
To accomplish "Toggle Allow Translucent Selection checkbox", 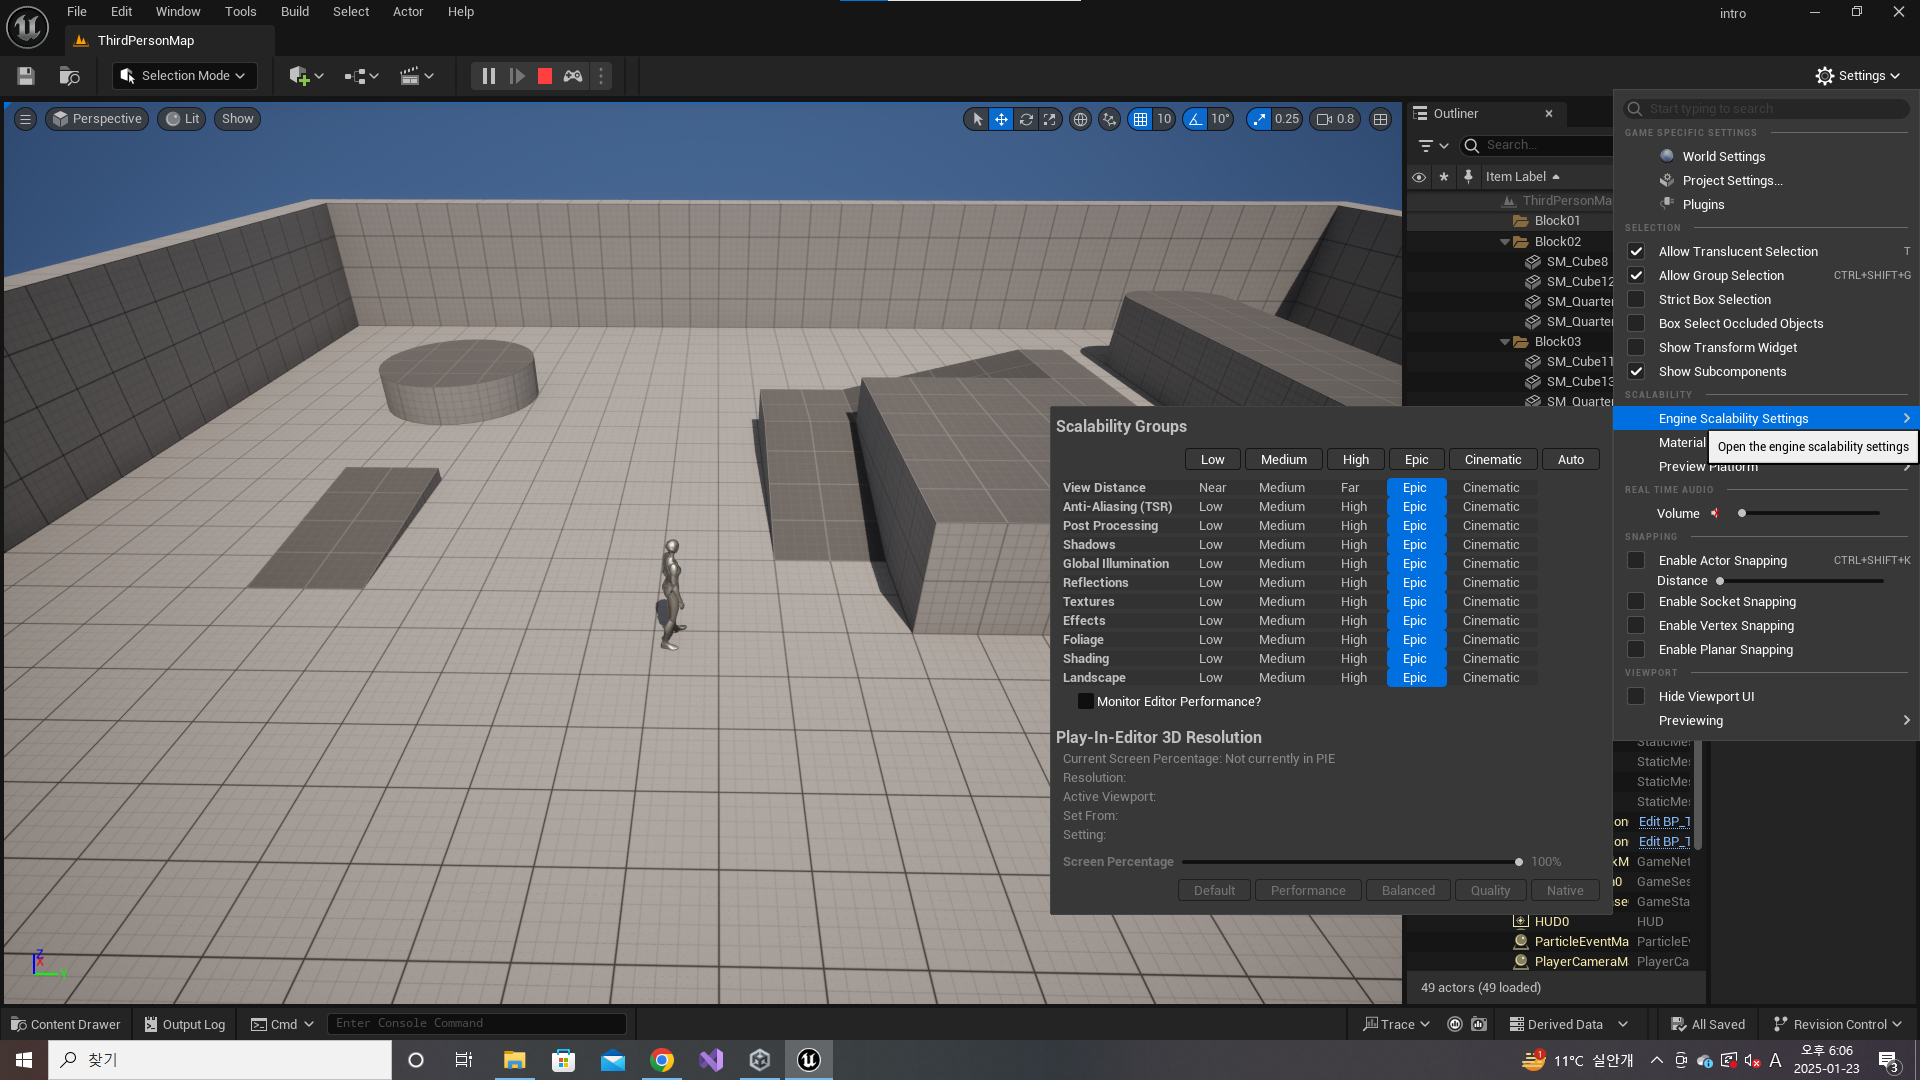I will [1636, 251].
